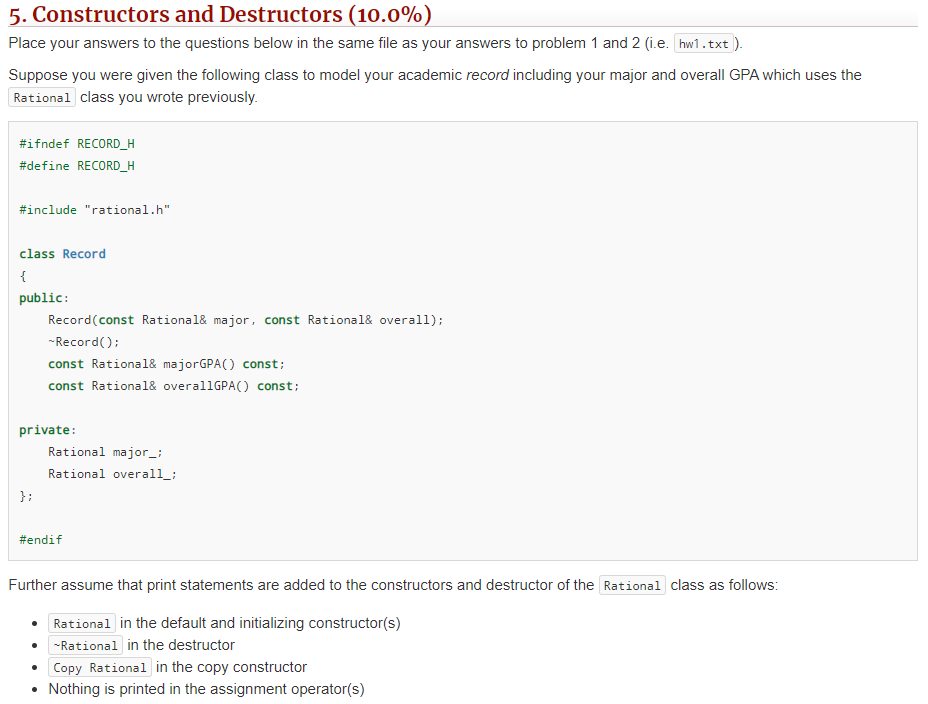
Task: Click the inline code "hw1.txt"
Action: 704,44
